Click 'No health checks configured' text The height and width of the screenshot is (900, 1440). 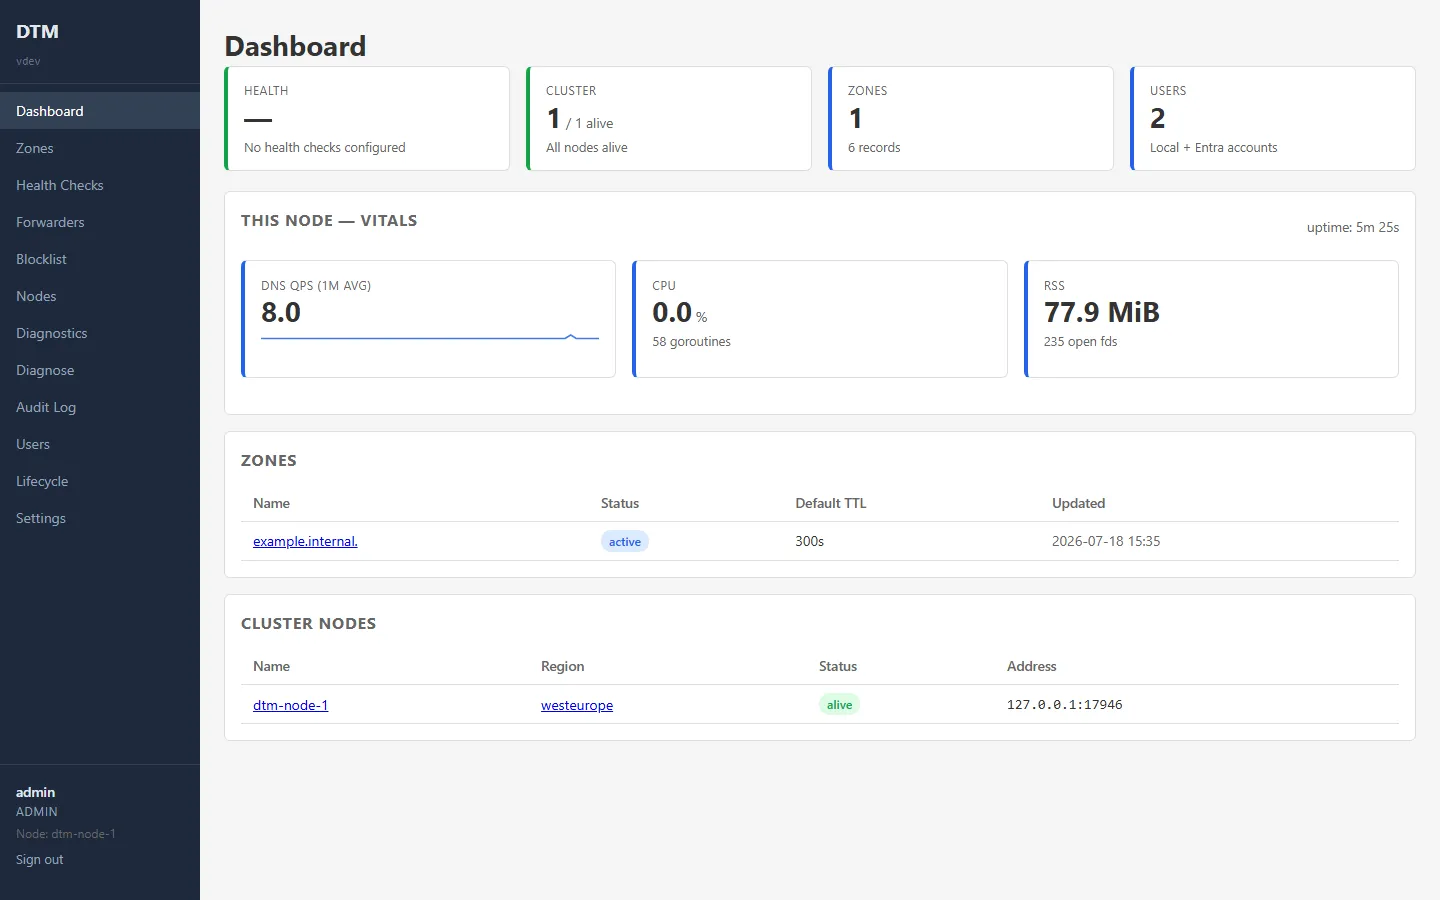coord(325,147)
